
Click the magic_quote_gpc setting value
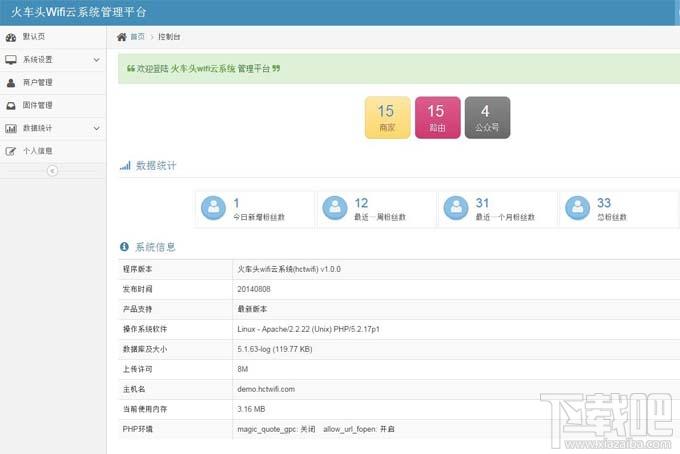(276, 429)
